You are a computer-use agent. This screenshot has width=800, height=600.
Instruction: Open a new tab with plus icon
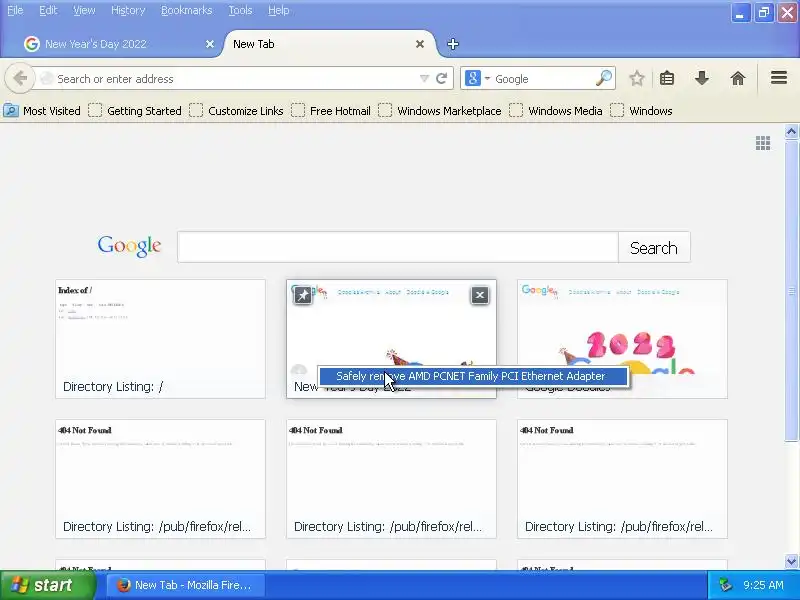click(453, 44)
